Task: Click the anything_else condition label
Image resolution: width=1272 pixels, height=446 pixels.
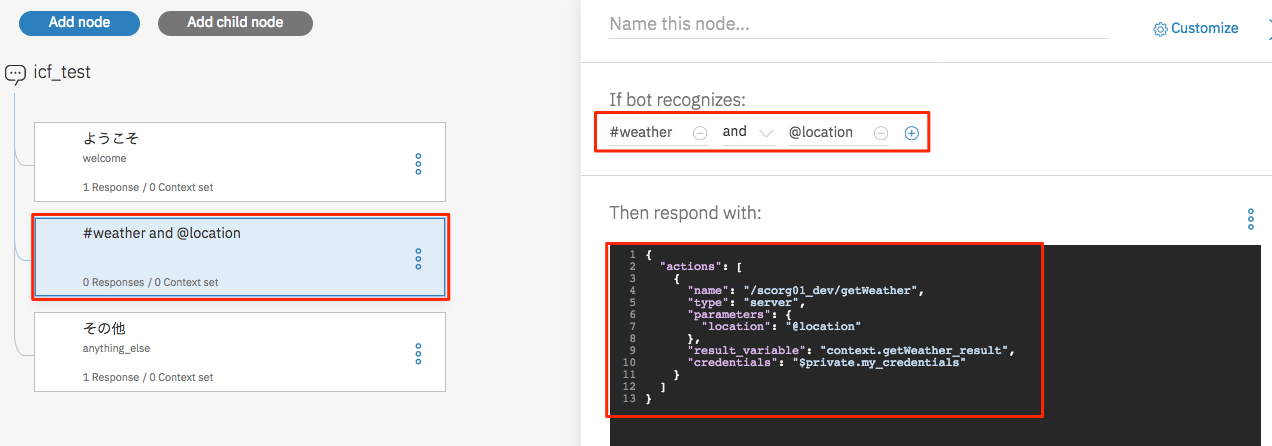Action: (115, 348)
